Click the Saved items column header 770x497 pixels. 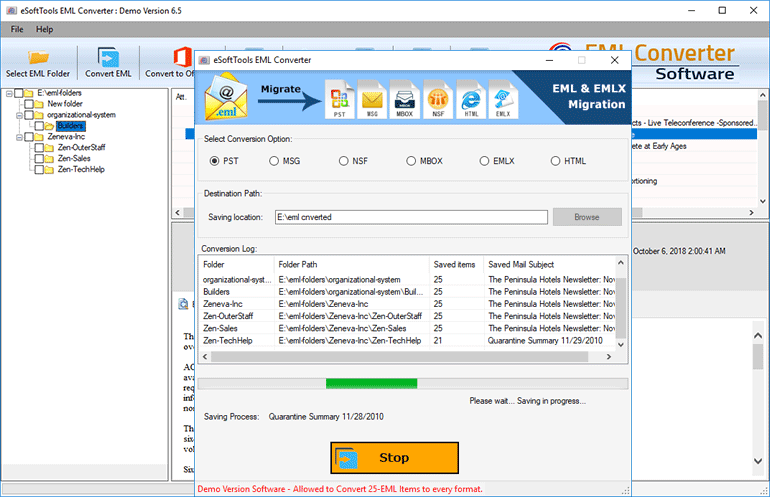pyautogui.click(x=456, y=264)
